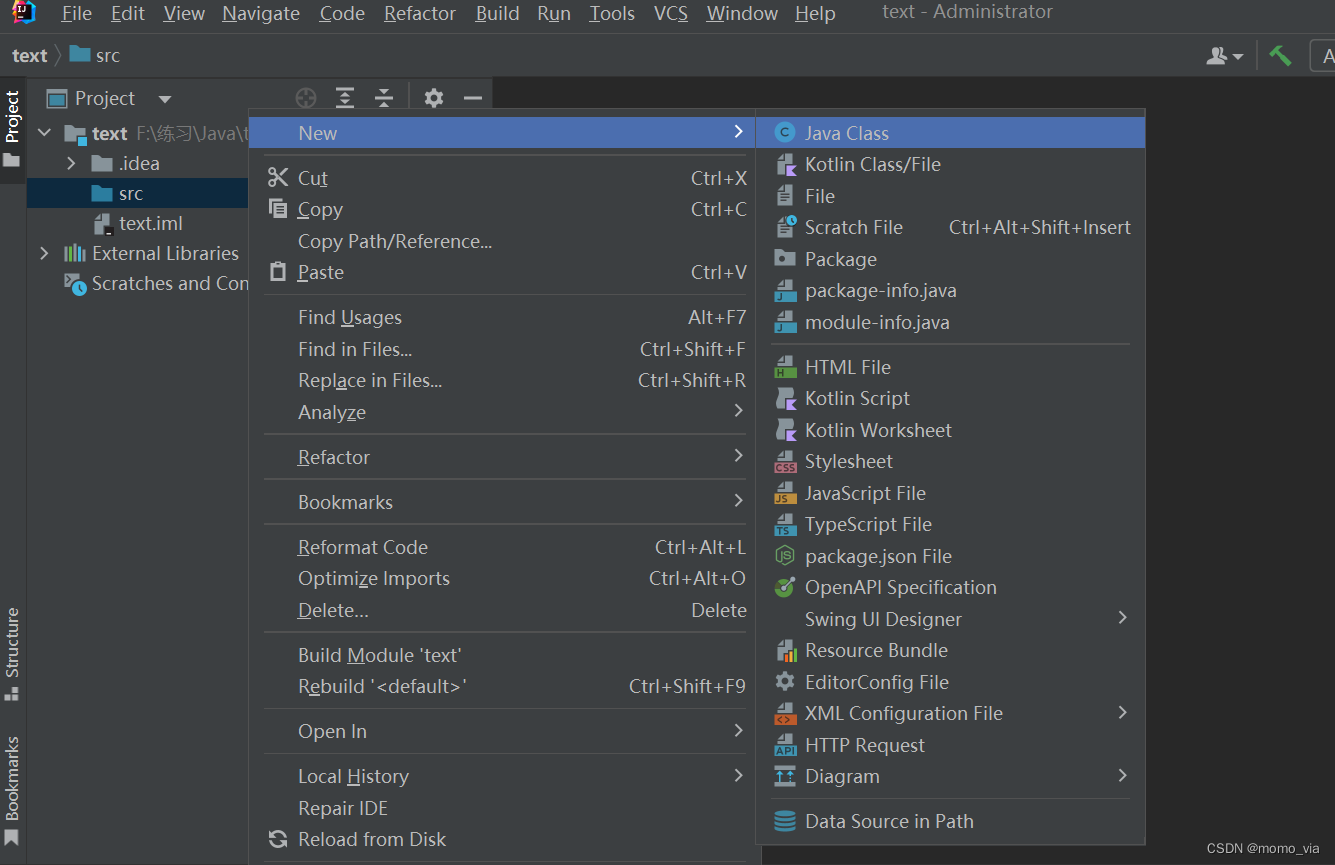This screenshot has height=865, width=1335.
Task: Expand the Analyze submenu
Action: tap(502, 412)
